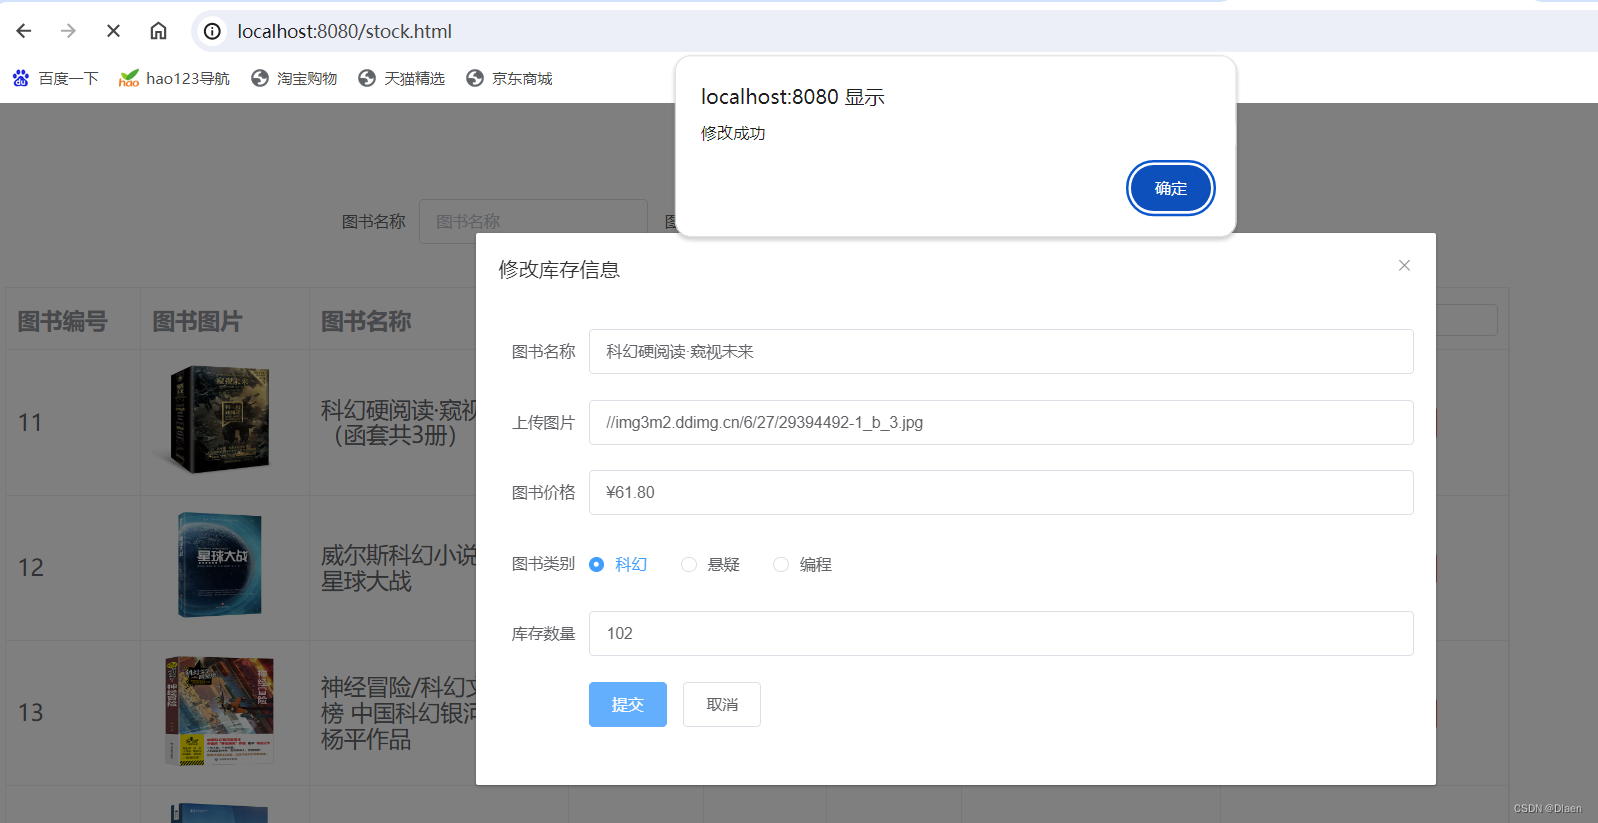Image resolution: width=1598 pixels, height=823 pixels.
Task: Click the 图书名称 field in dialog
Action: point(1001,351)
